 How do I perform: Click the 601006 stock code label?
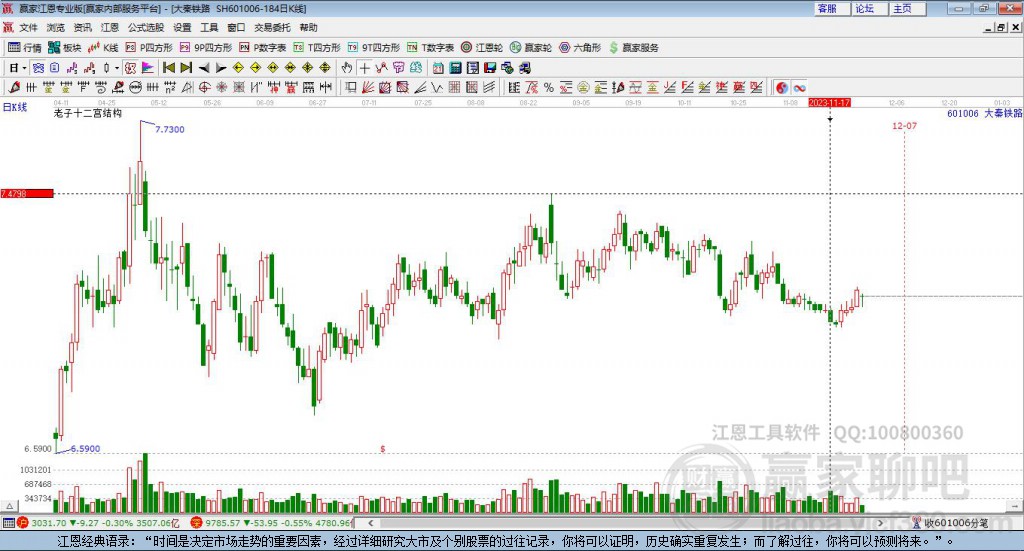click(963, 114)
